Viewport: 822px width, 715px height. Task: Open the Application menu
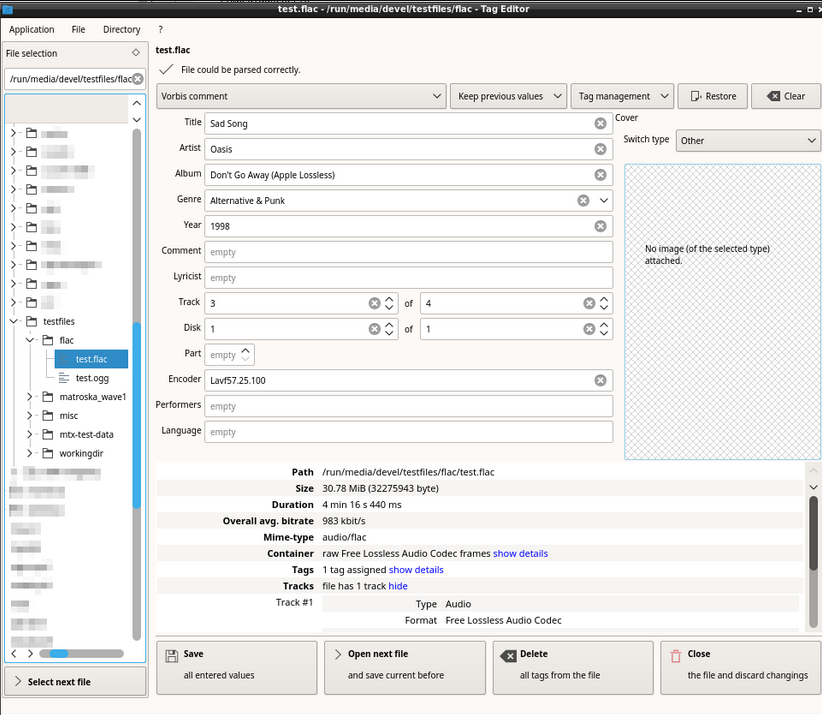[x=31, y=29]
